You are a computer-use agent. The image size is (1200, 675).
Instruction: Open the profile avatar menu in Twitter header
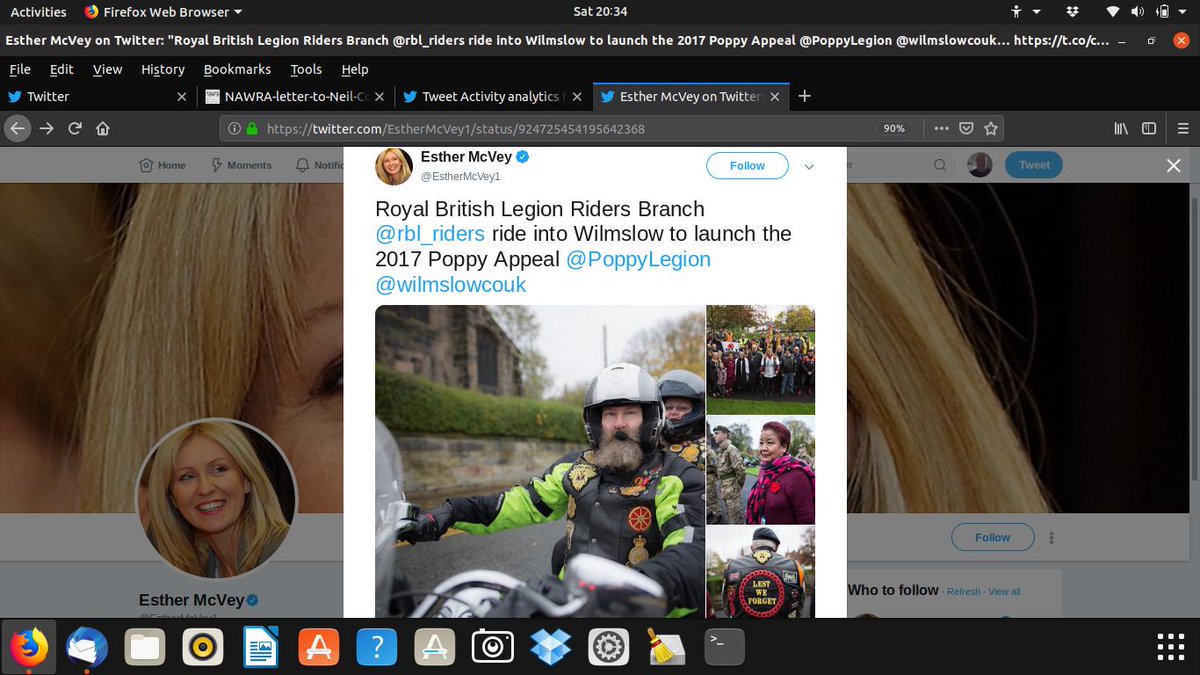(980, 165)
